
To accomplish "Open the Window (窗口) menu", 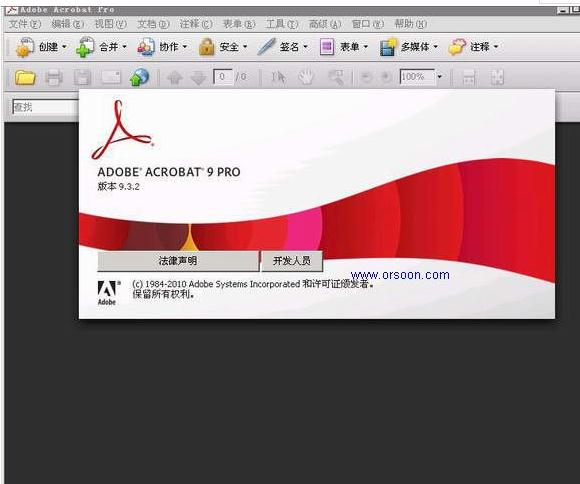I will coord(368,24).
